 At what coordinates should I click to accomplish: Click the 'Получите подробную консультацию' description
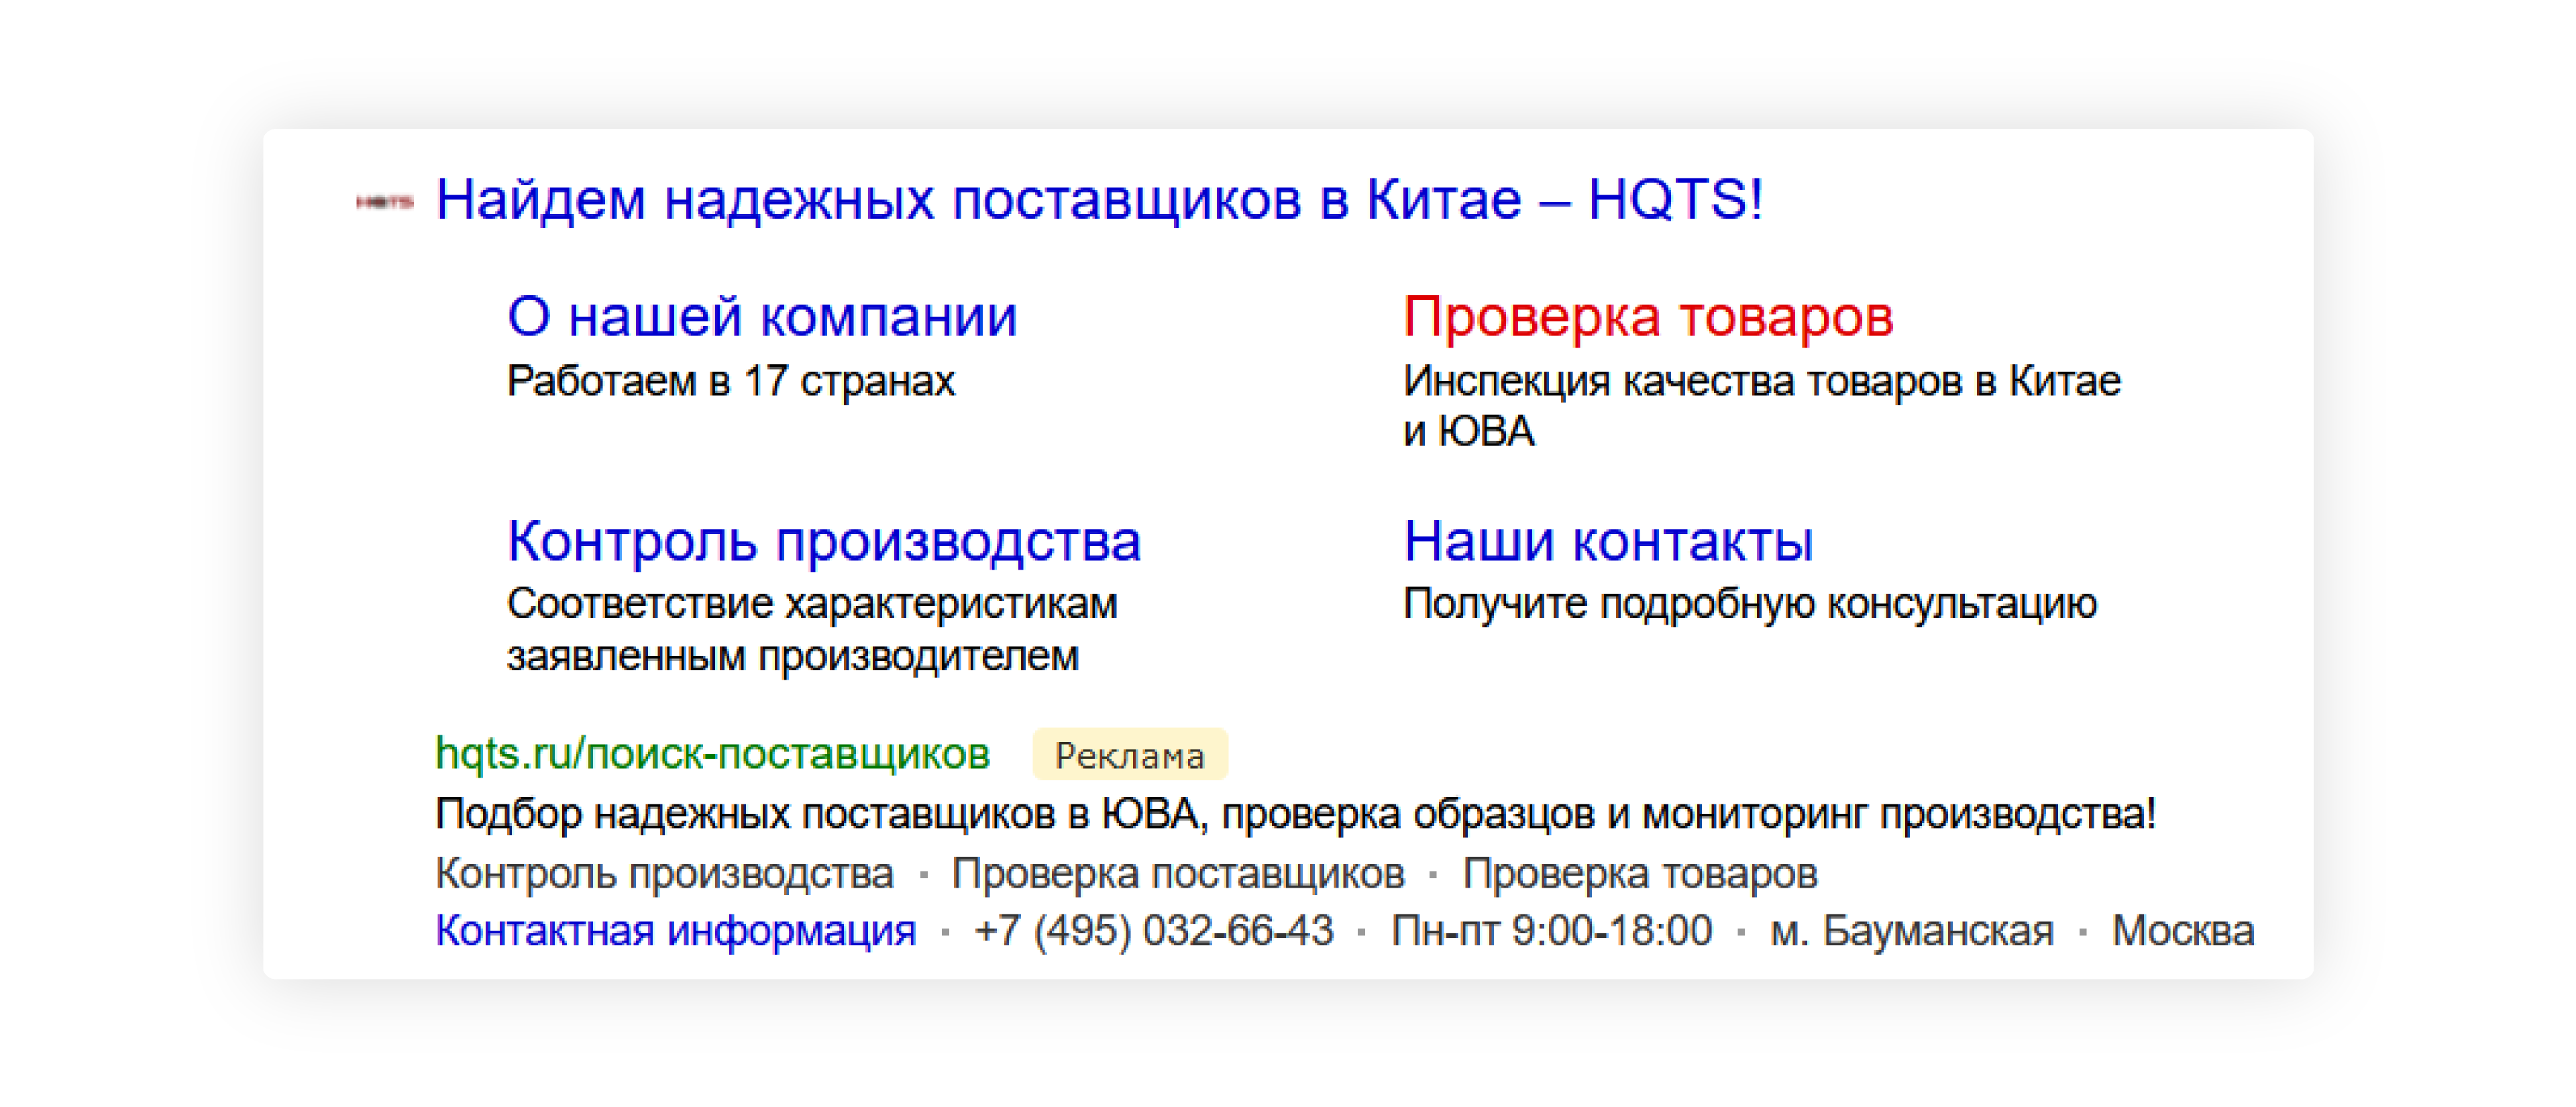[x=1749, y=604]
